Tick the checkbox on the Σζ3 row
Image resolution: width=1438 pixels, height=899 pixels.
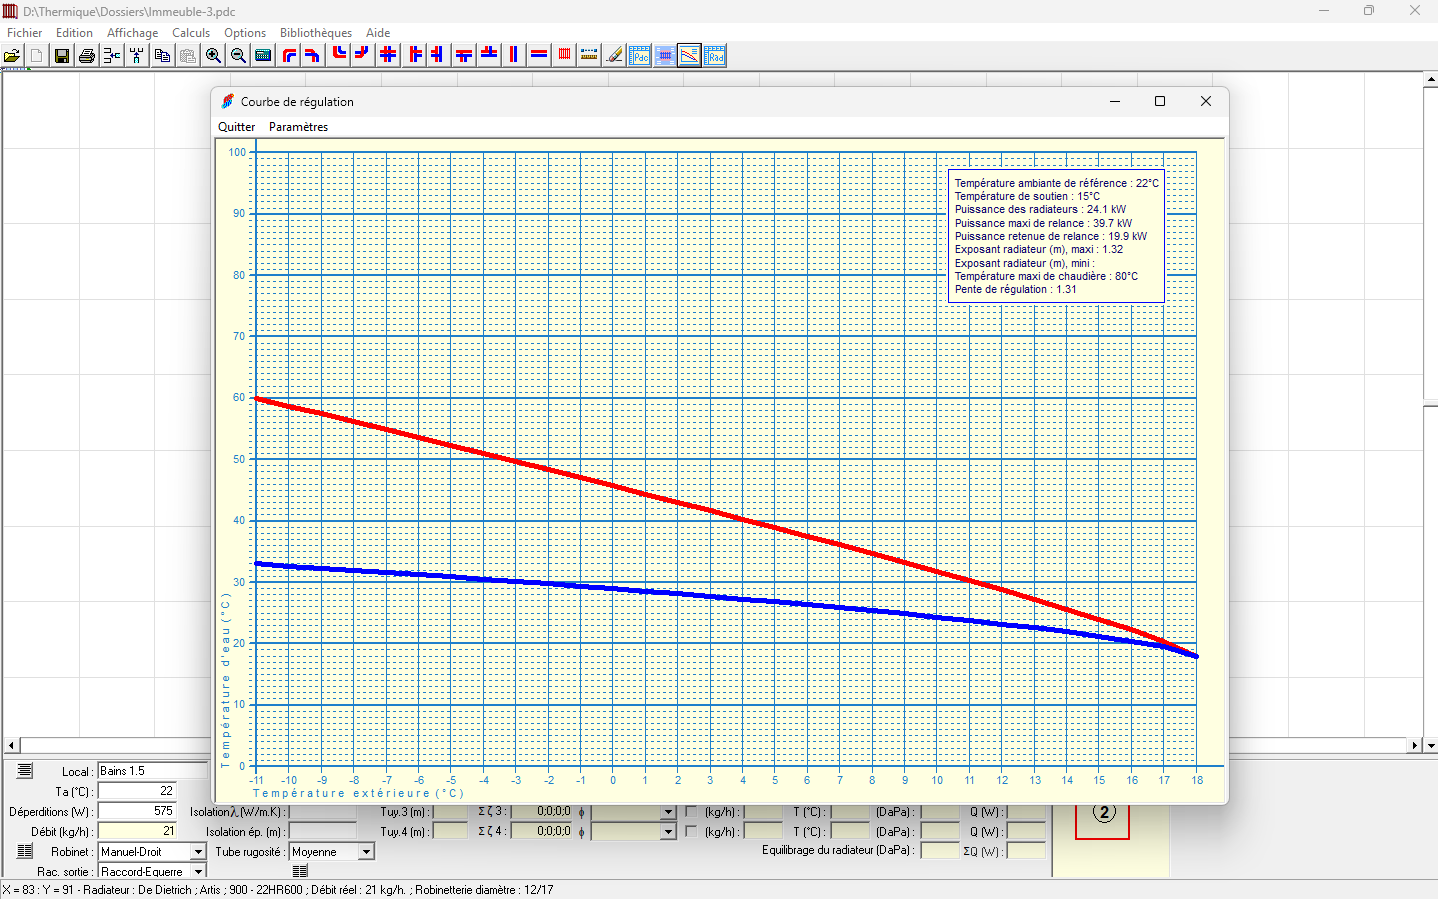[691, 811]
